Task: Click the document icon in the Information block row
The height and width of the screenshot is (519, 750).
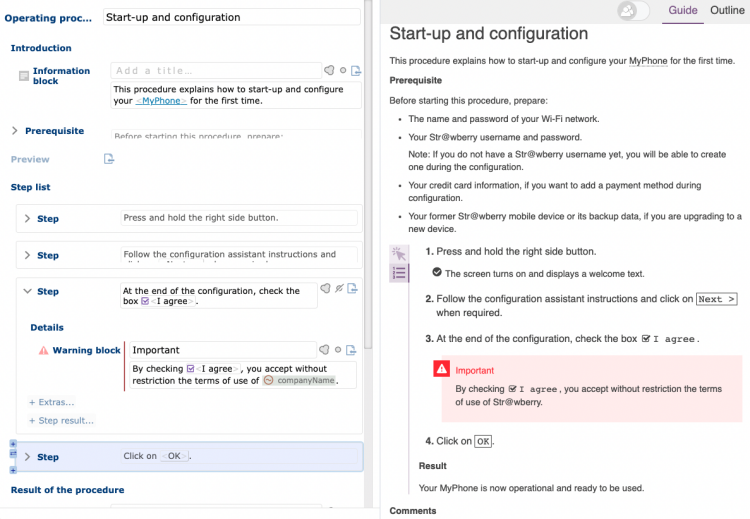Action: click(356, 71)
